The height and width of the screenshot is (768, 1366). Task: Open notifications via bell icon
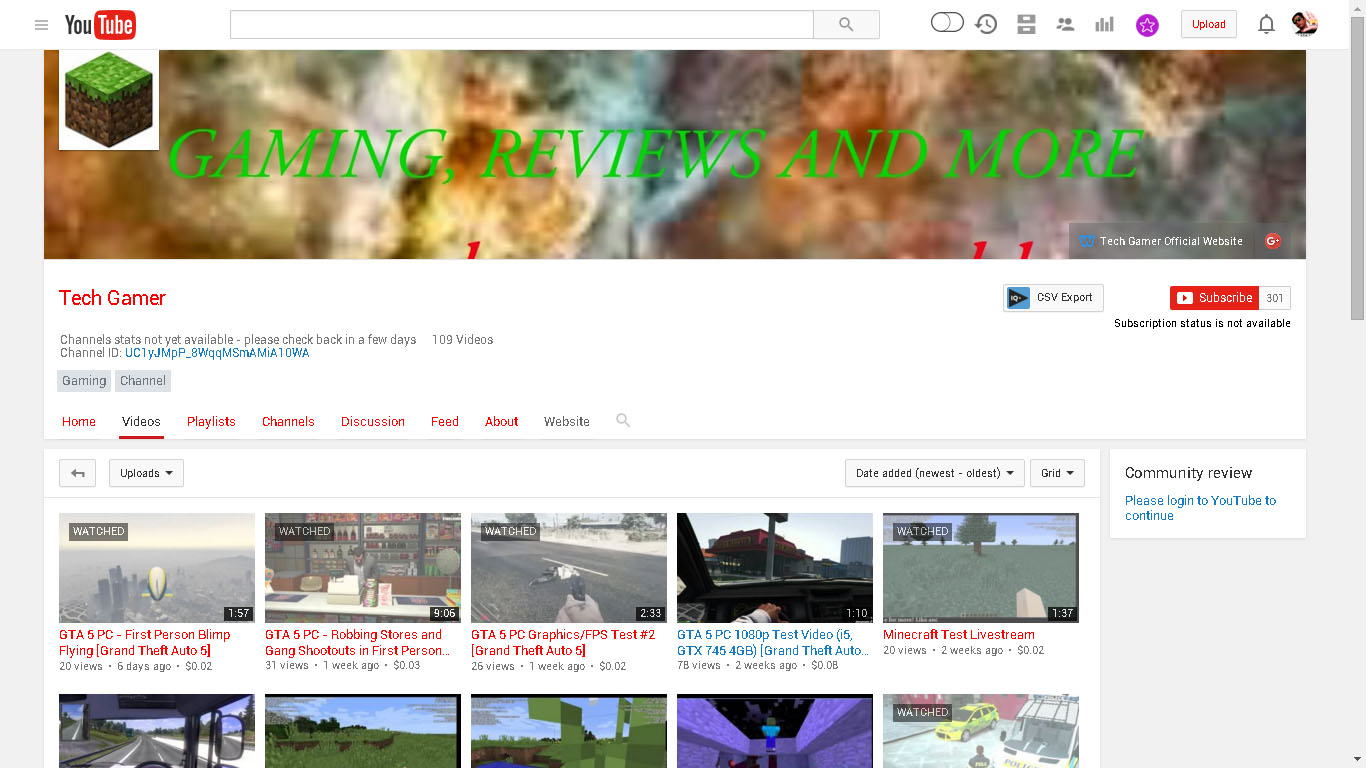[x=1266, y=24]
